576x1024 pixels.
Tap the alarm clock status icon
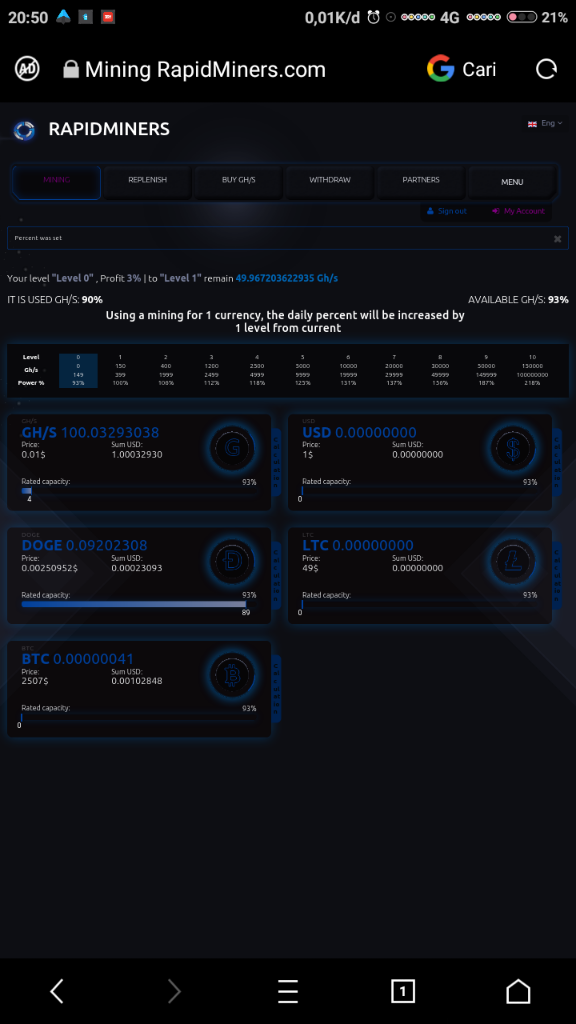pos(374,18)
